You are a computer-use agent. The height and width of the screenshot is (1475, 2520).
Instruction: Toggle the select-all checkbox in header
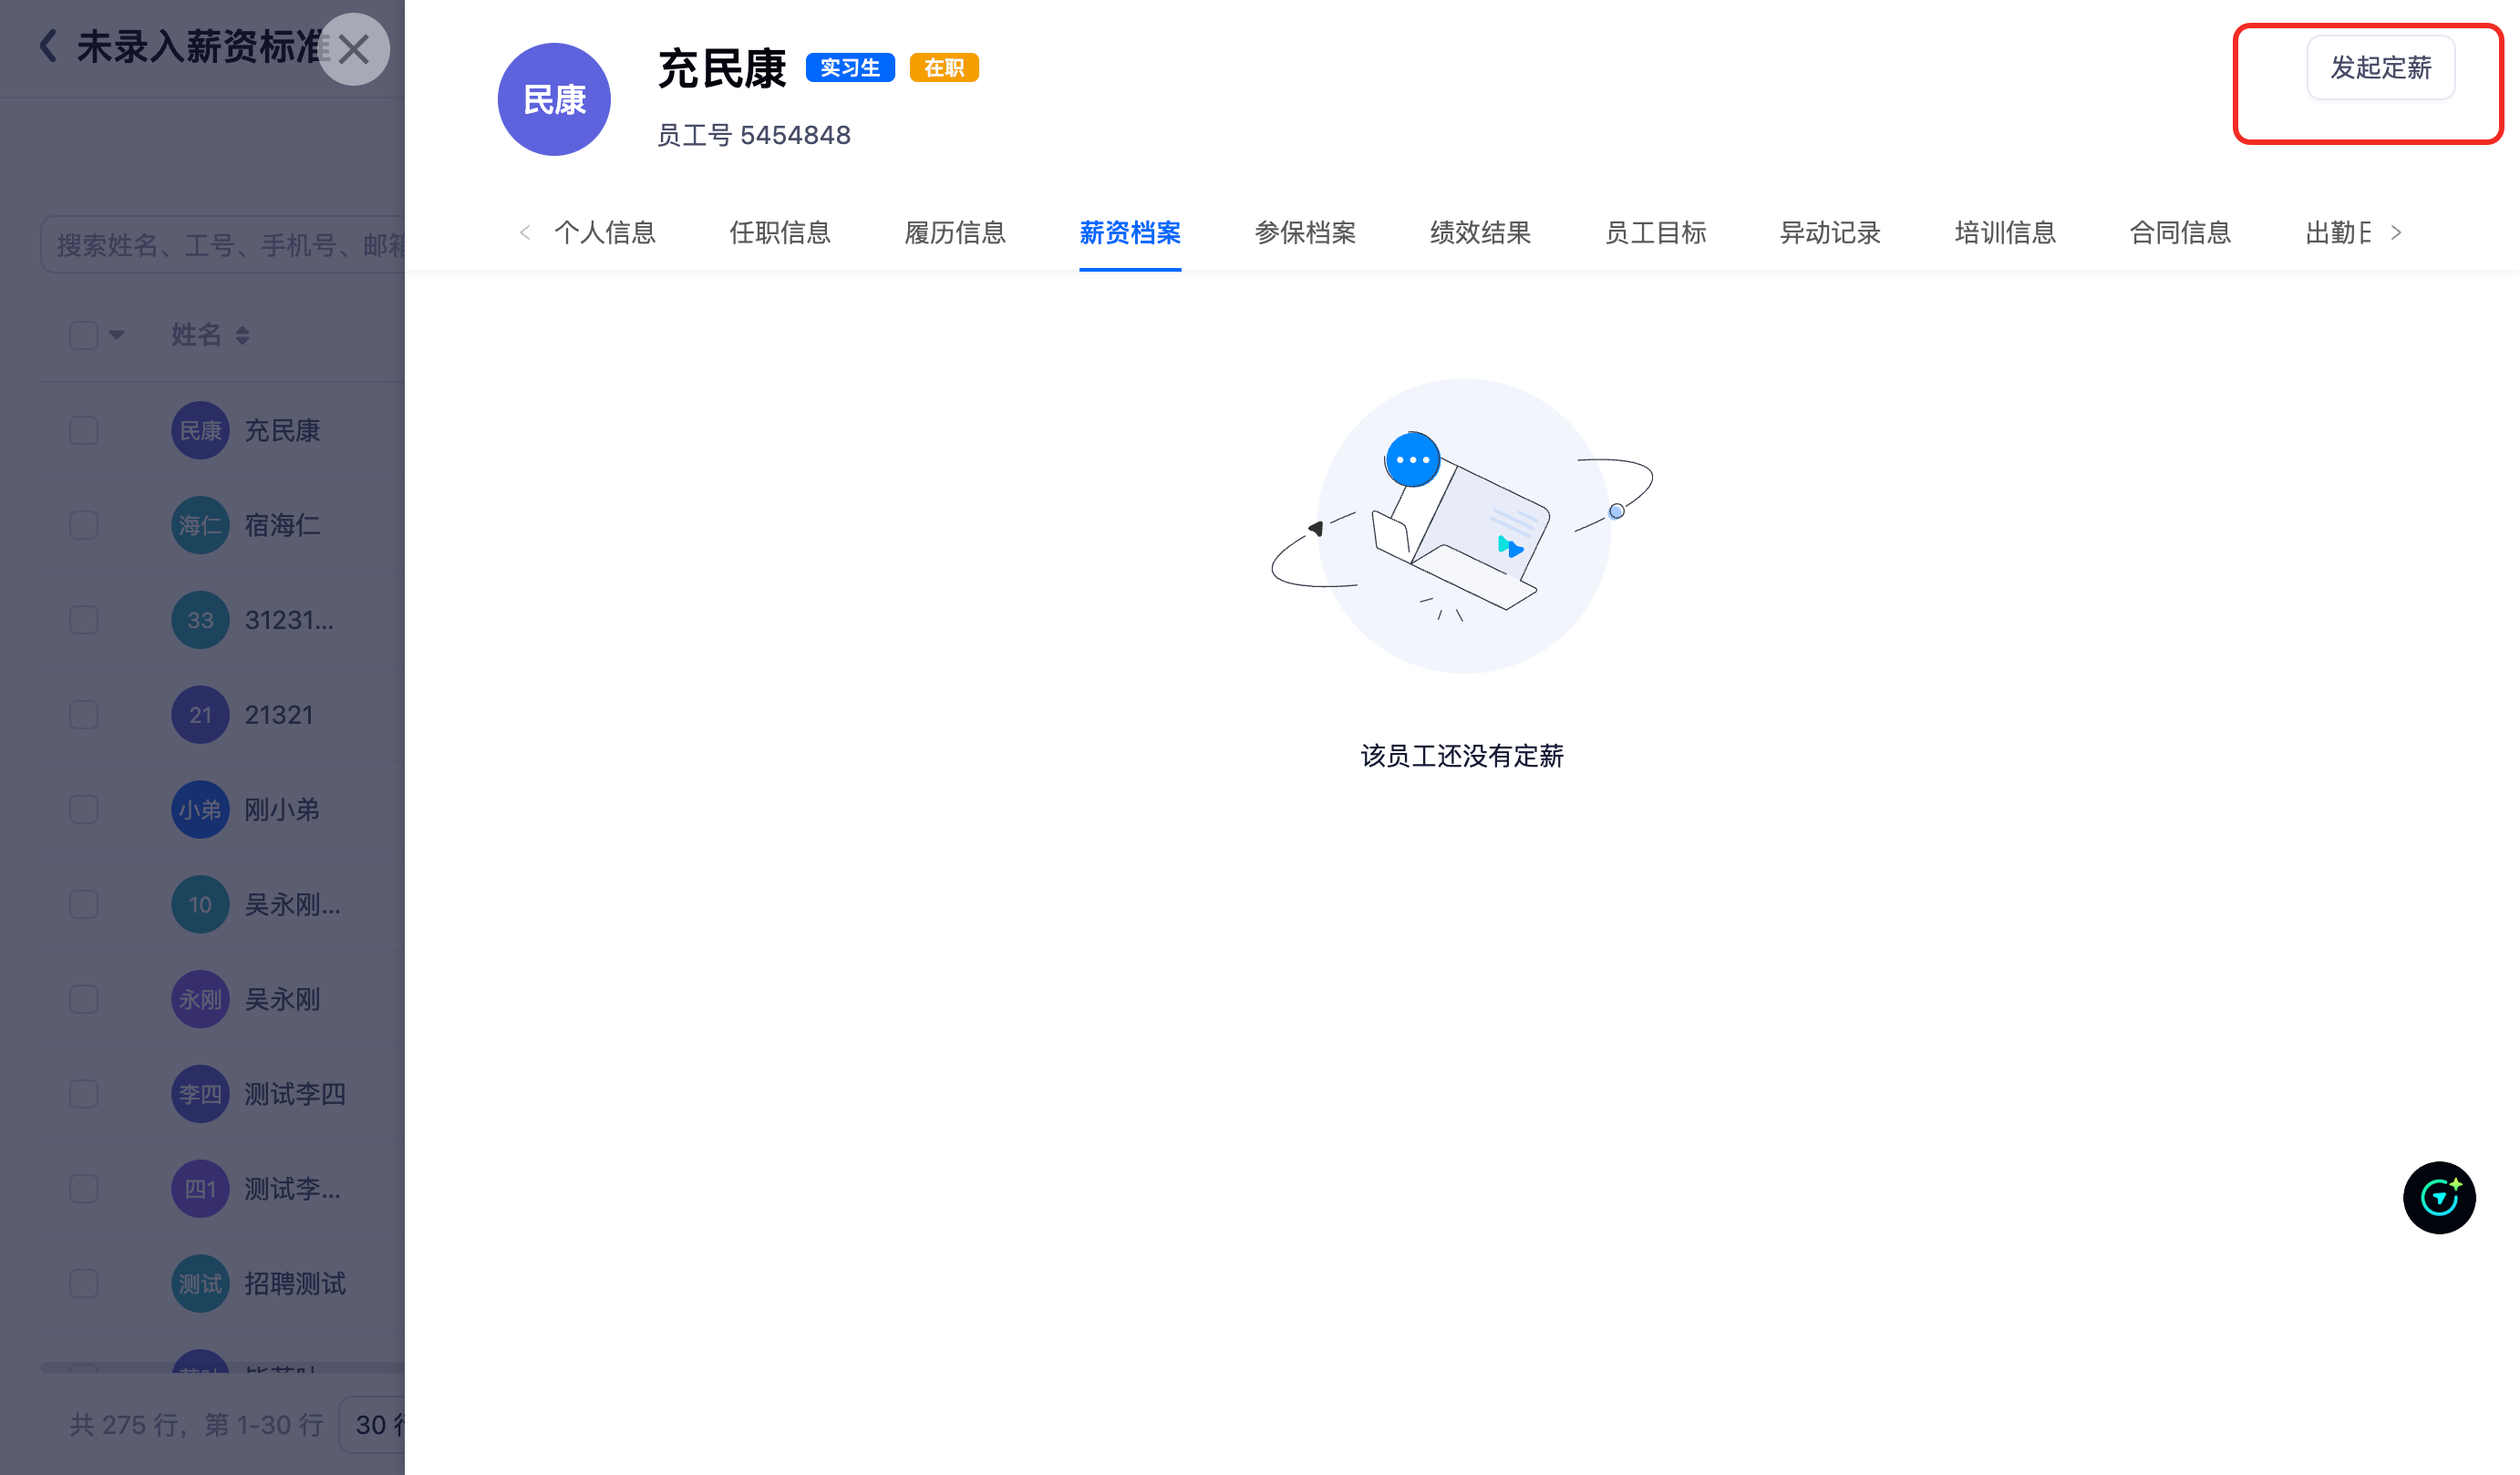(84, 335)
